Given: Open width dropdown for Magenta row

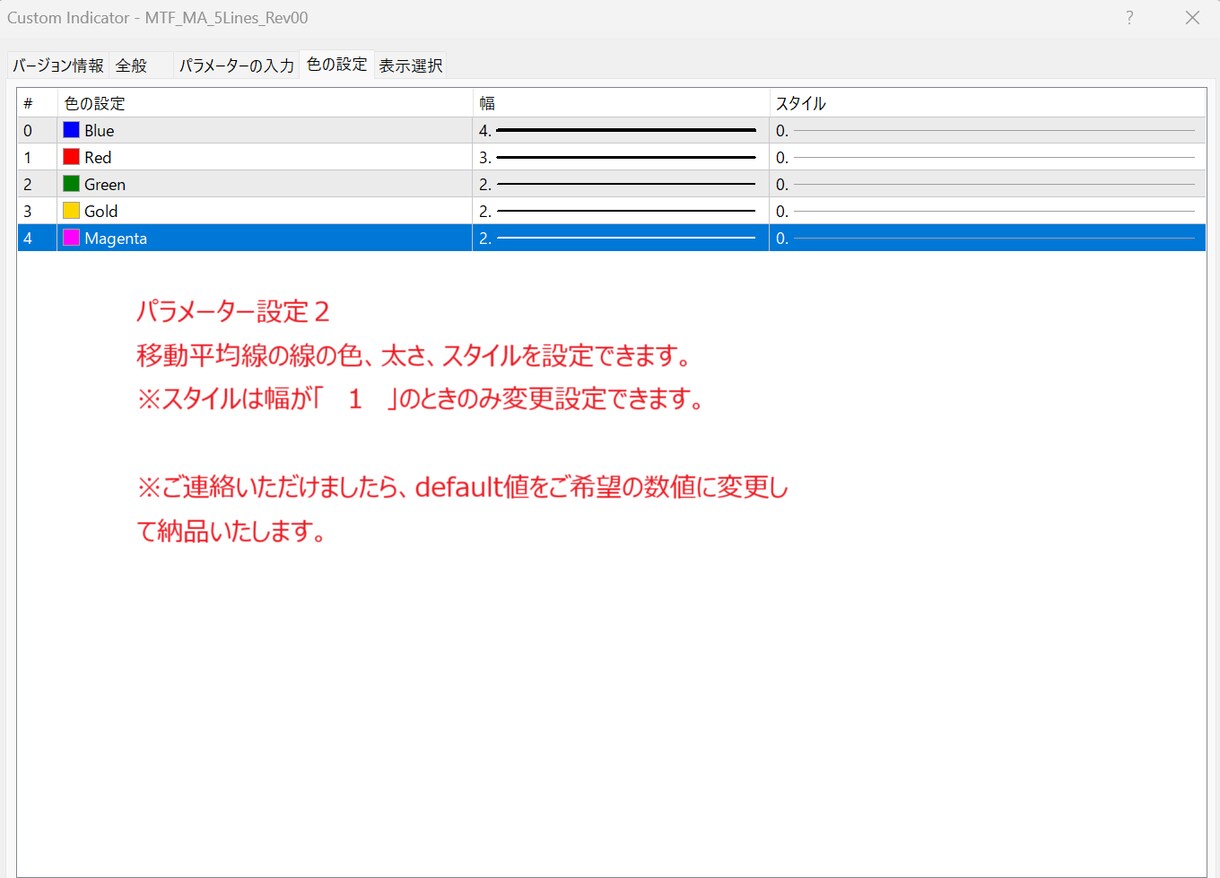Looking at the screenshot, I should click(x=621, y=238).
